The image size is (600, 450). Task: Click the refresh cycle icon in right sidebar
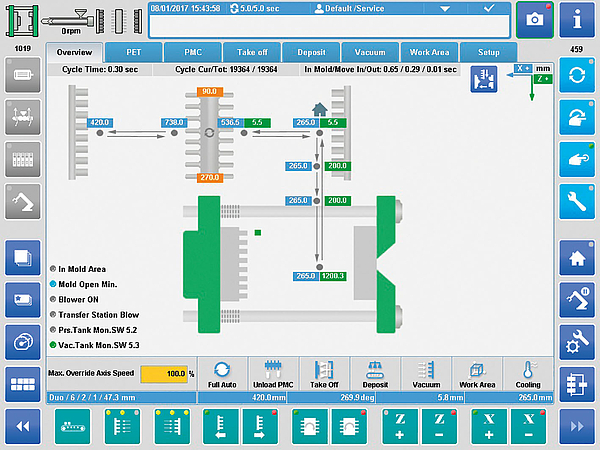pos(578,75)
